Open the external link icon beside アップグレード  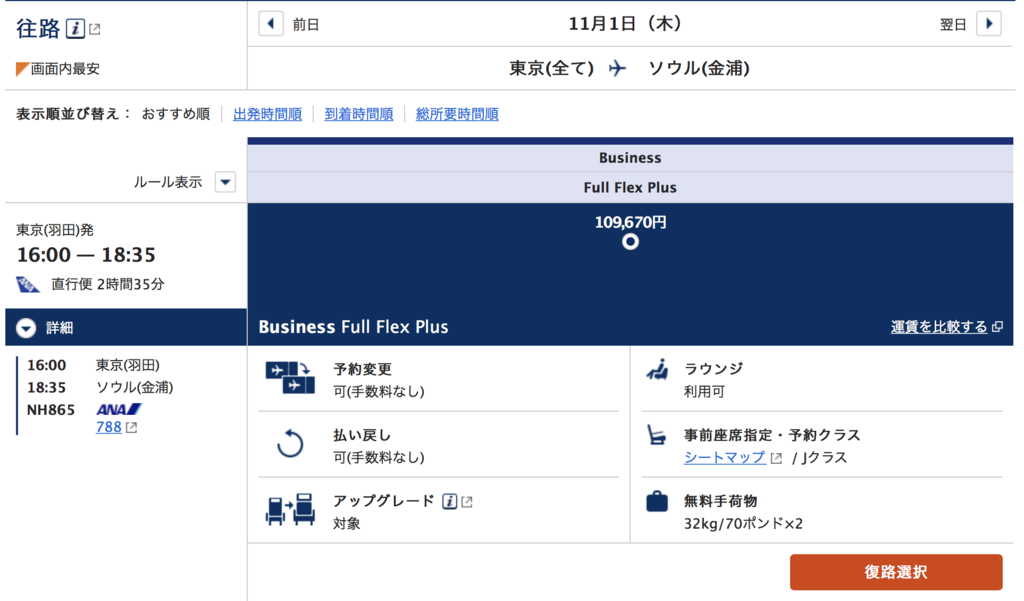[467, 502]
